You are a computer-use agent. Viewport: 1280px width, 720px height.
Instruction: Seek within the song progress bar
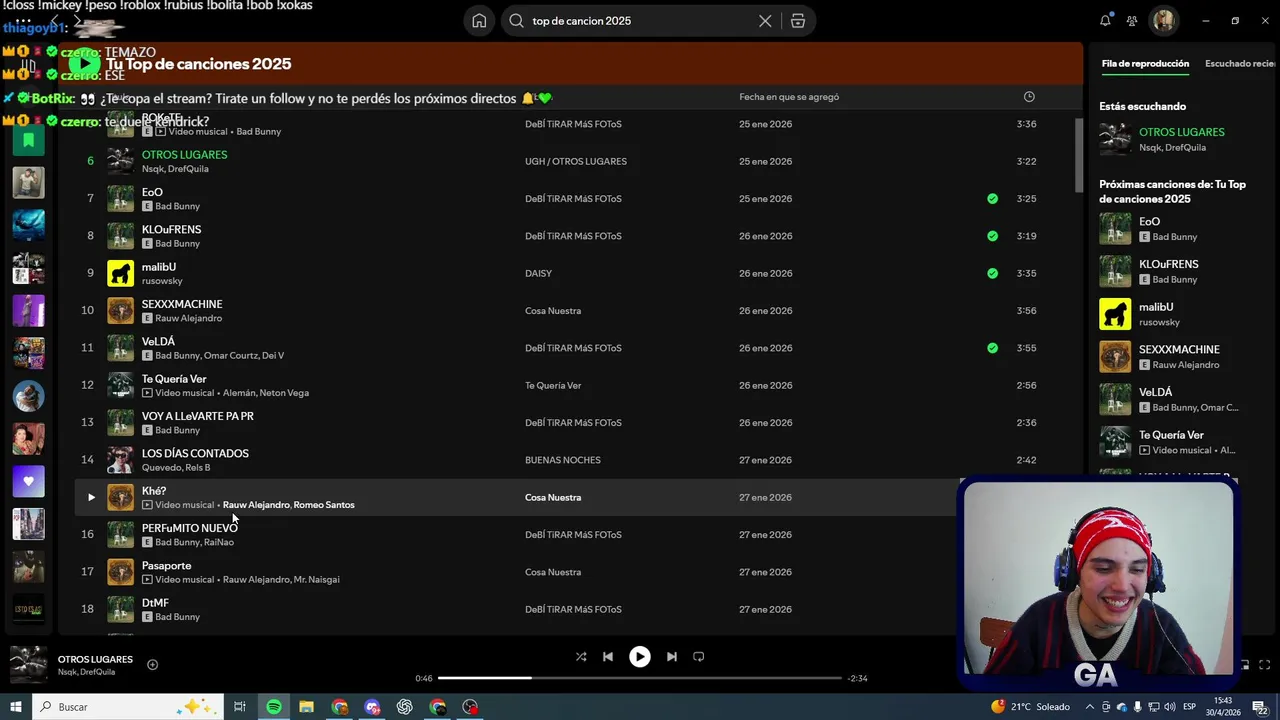[x=640, y=678]
